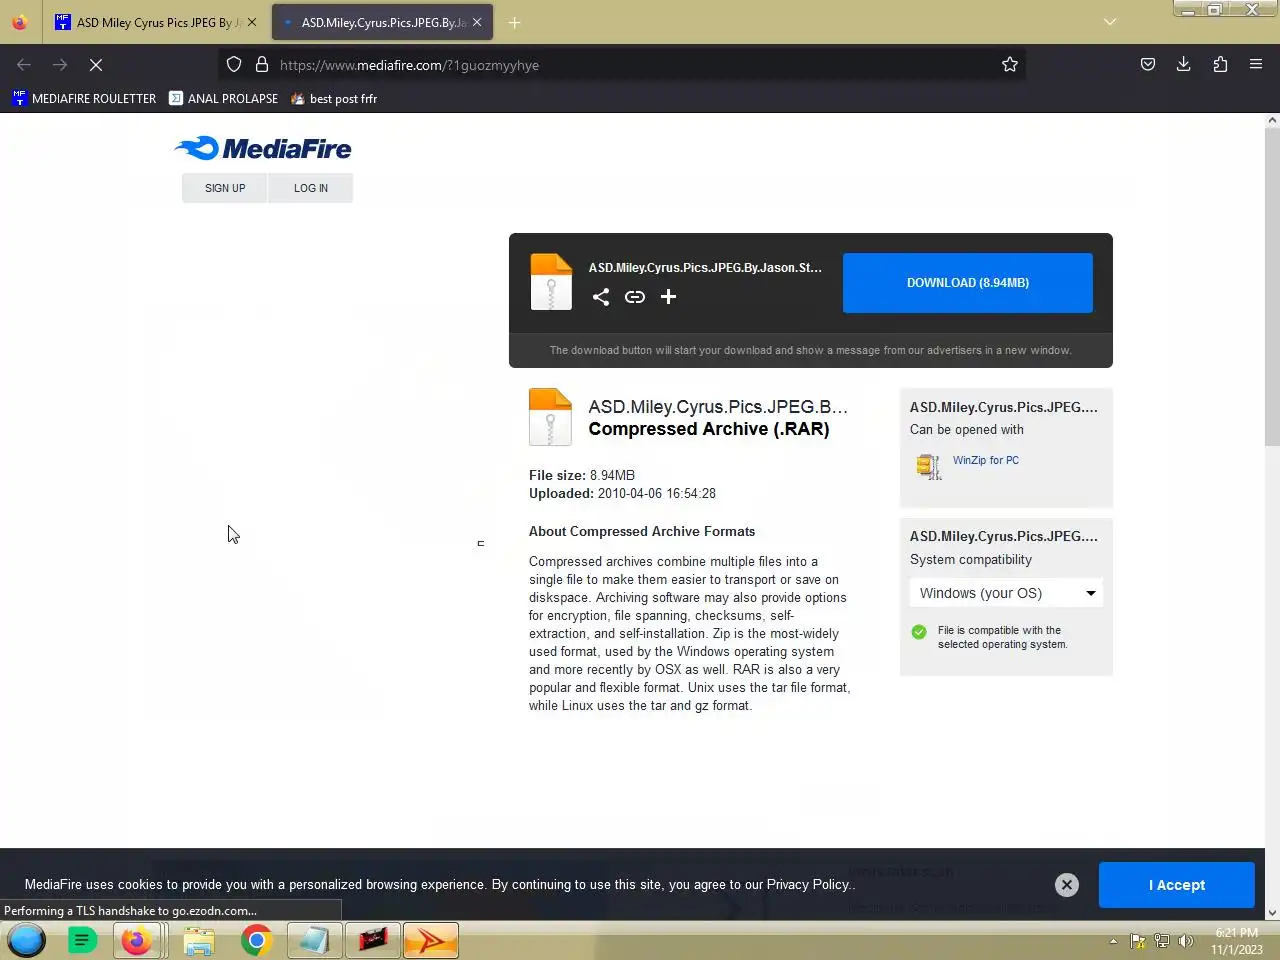Open Google Chrome from the taskbar
Screen dimensions: 1280x960
pyautogui.click(x=256, y=940)
